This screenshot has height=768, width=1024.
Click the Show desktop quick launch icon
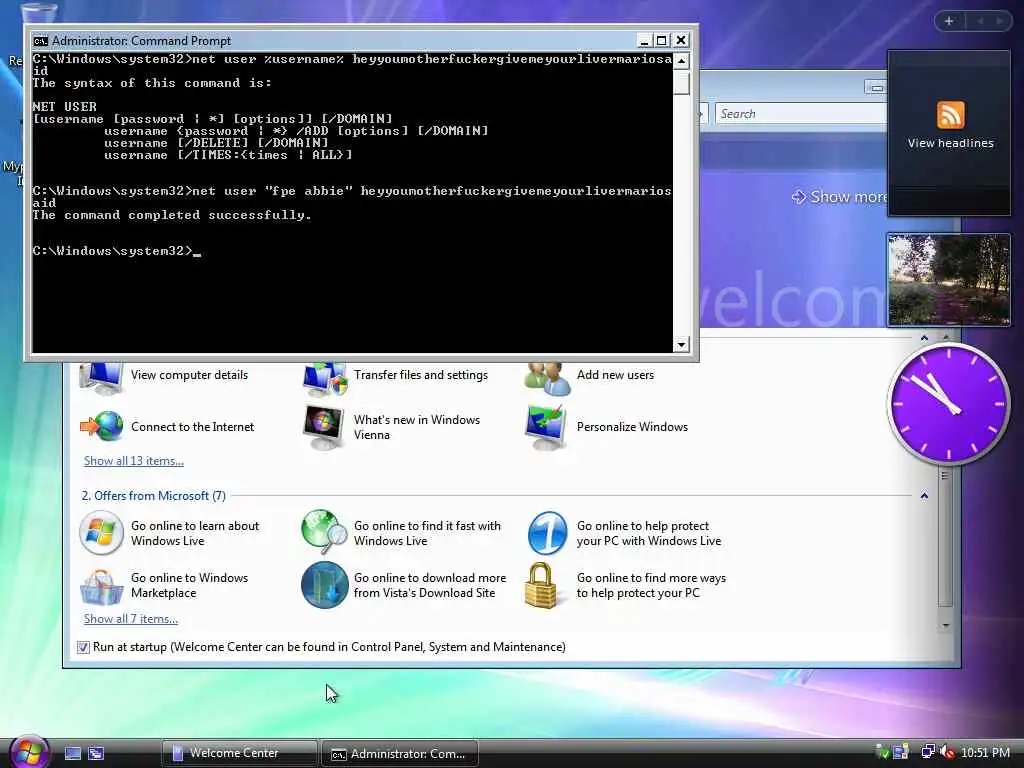click(x=72, y=754)
